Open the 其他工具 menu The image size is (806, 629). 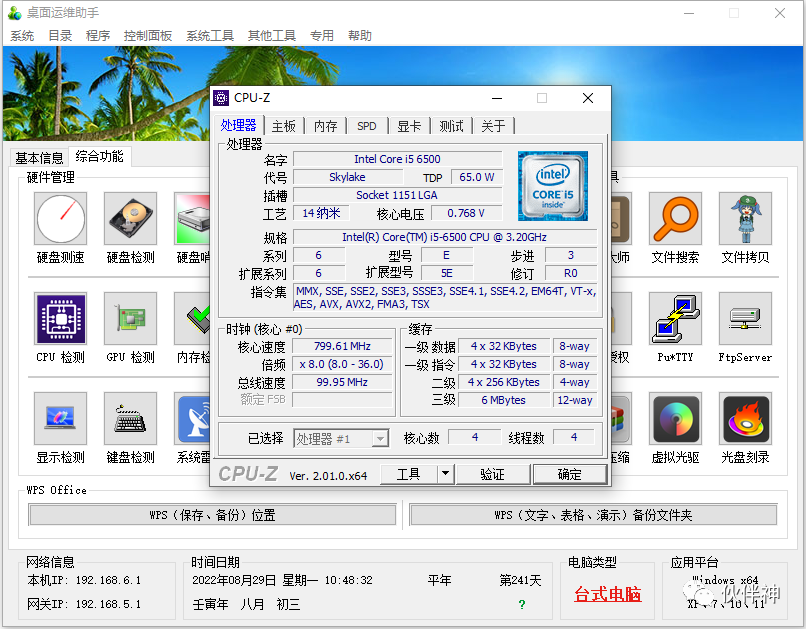tap(271, 36)
